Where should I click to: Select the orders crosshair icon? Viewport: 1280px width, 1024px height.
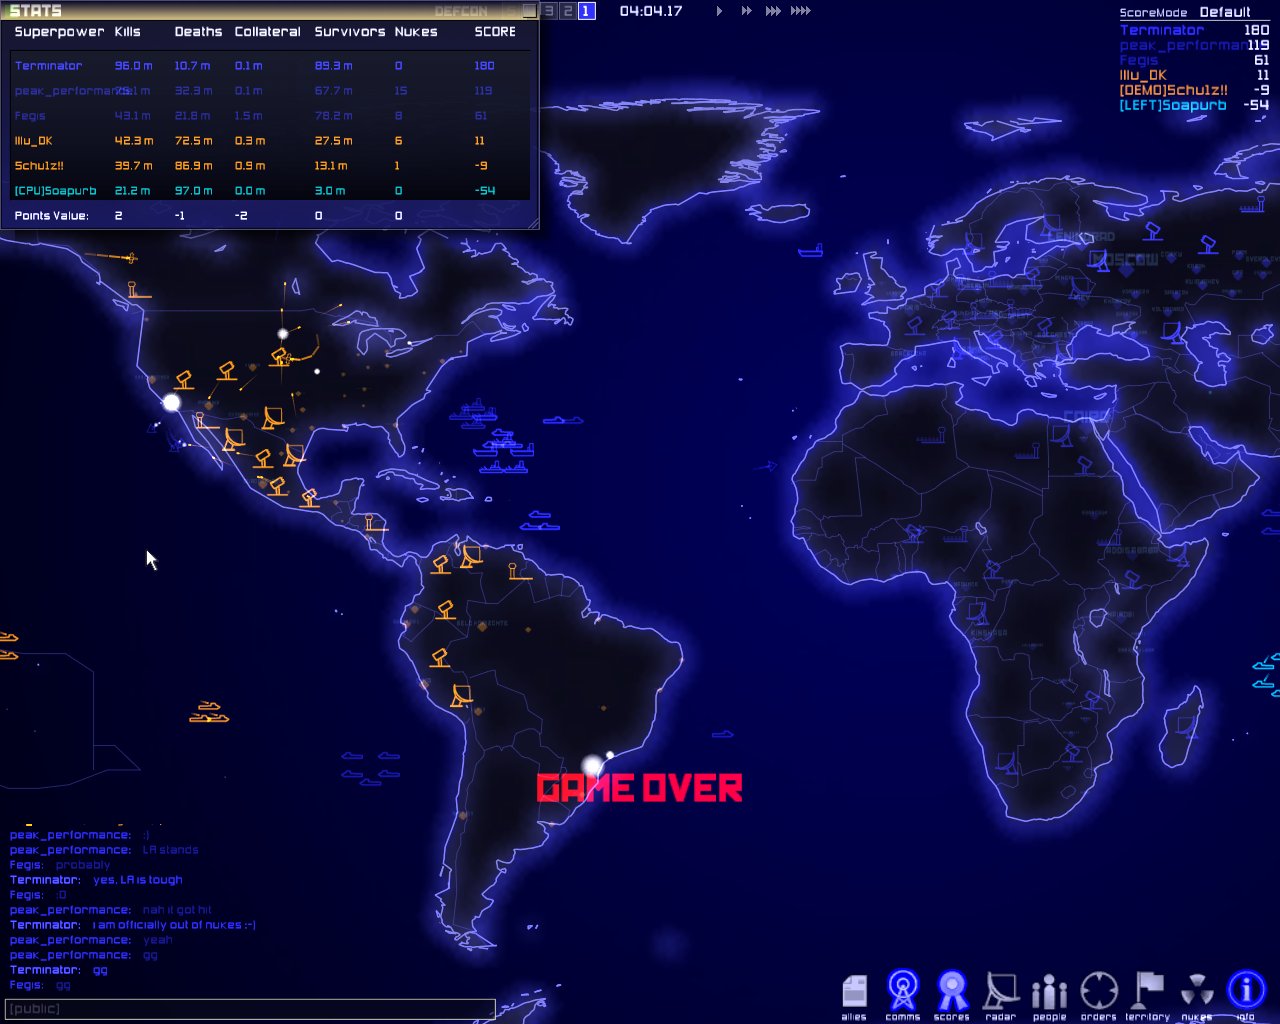(x=1099, y=992)
